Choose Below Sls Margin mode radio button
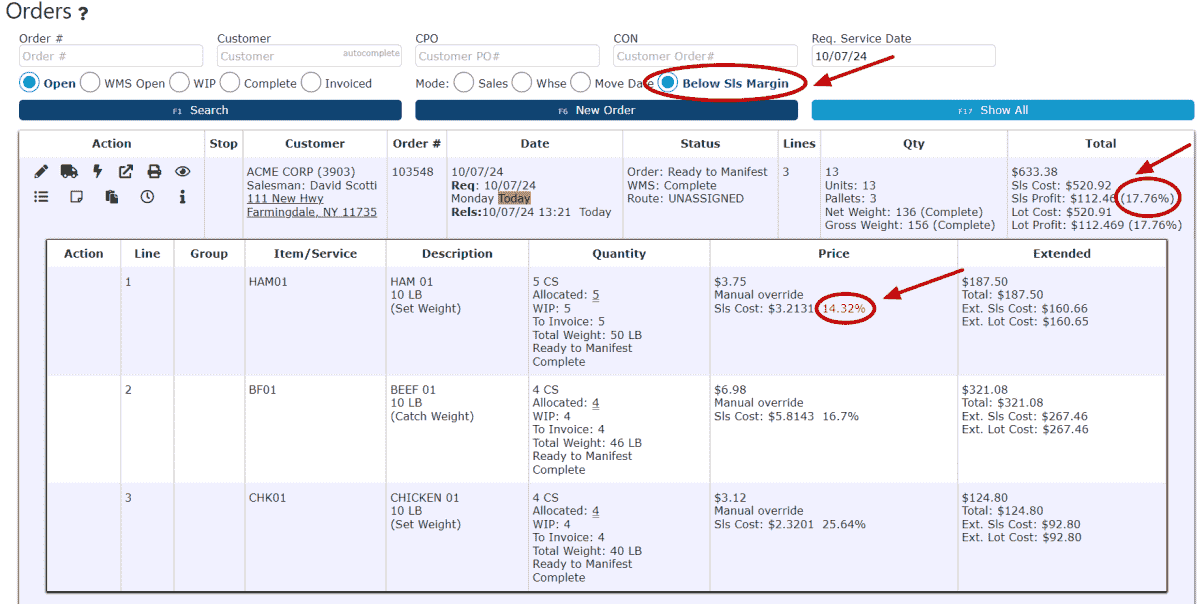1200x604 pixels. tap(667, 83)
